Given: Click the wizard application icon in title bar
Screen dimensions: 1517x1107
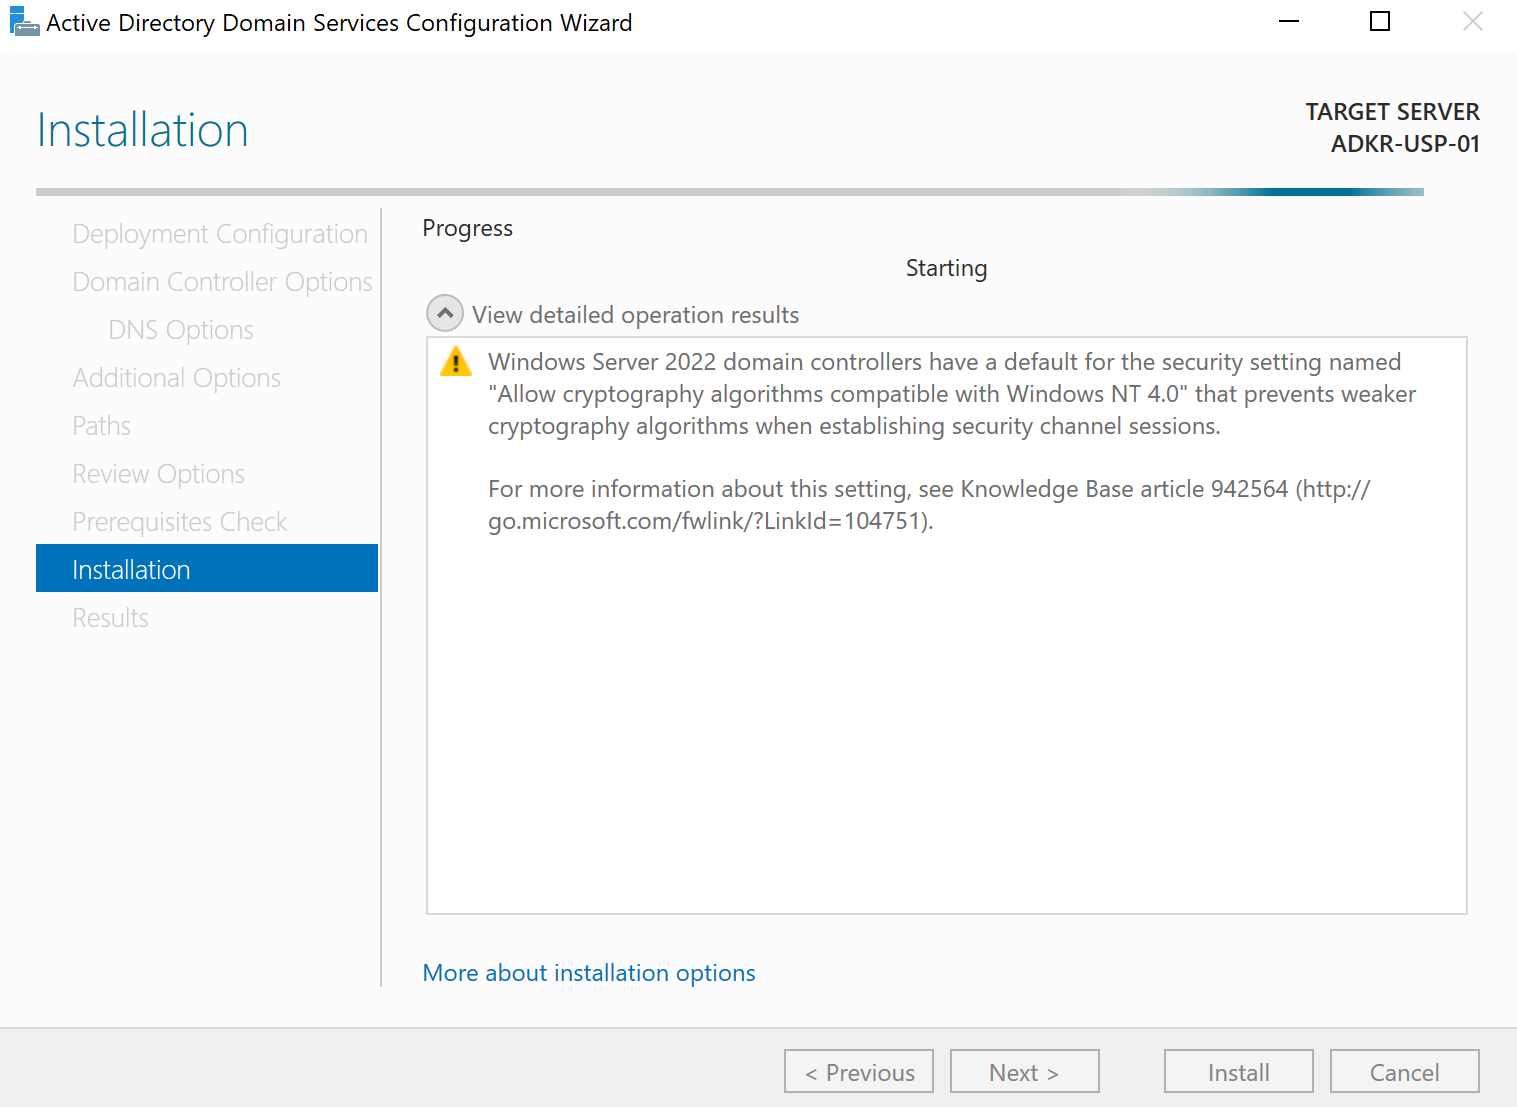Looking at the screenshot, I should [24, 22].
